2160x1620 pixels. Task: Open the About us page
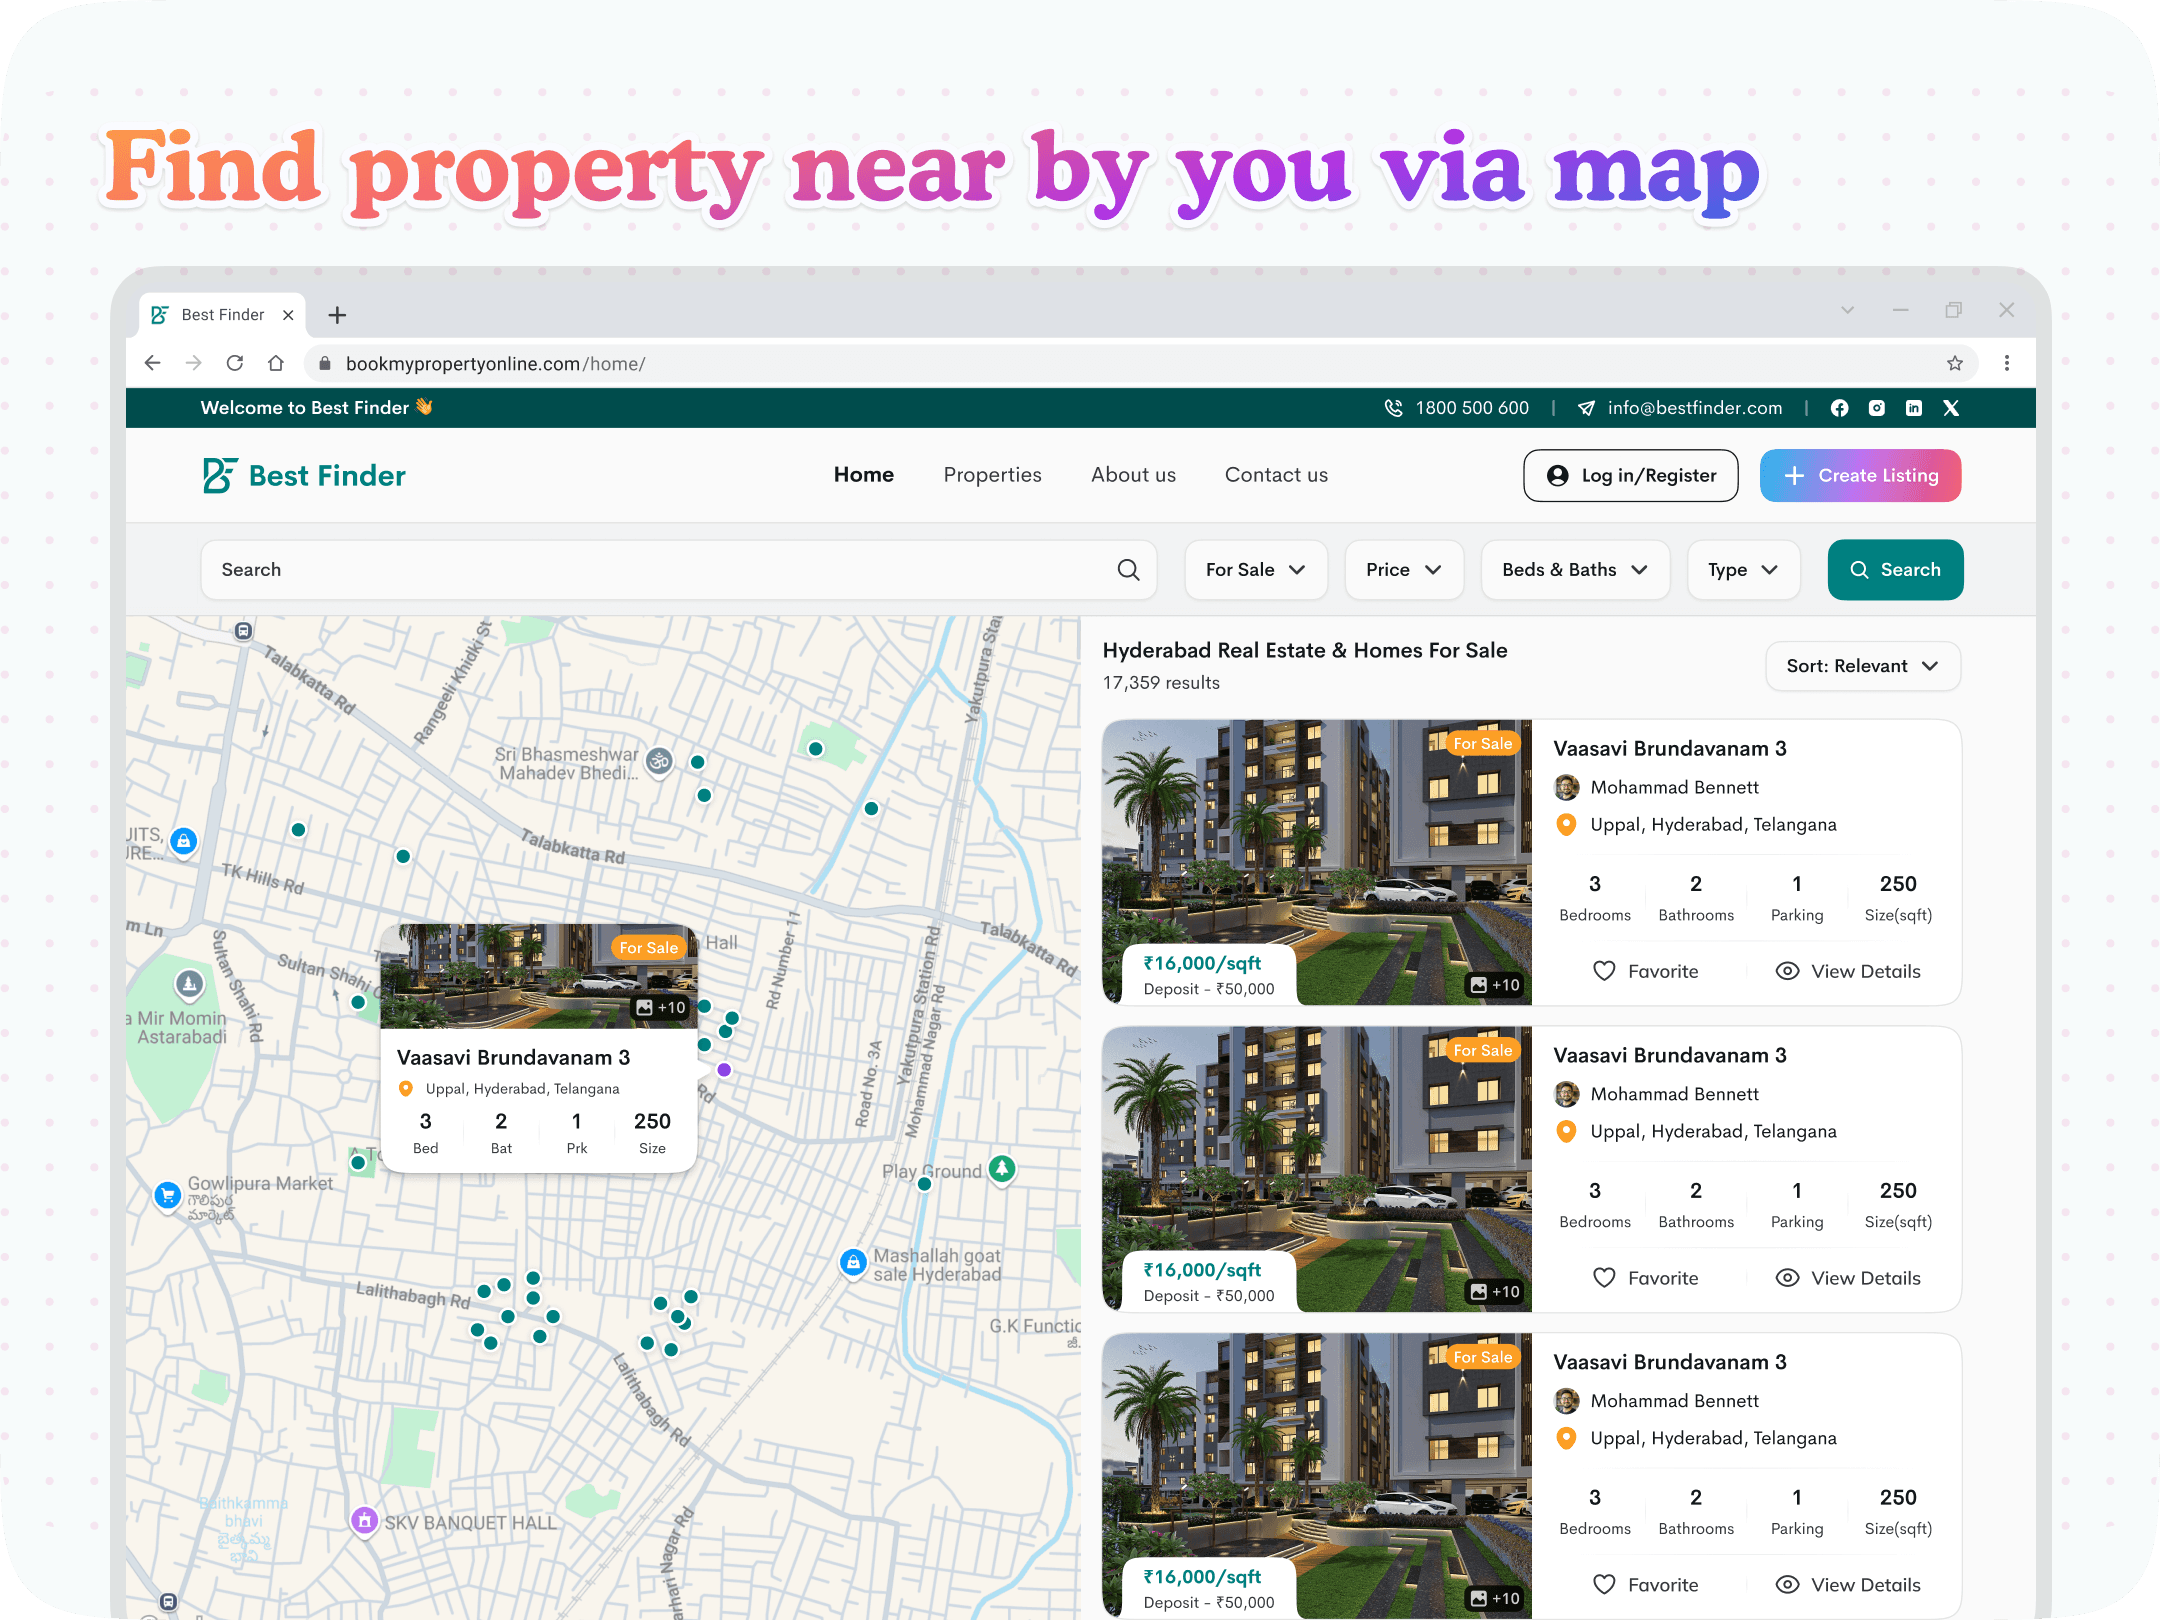[1133, 475]
